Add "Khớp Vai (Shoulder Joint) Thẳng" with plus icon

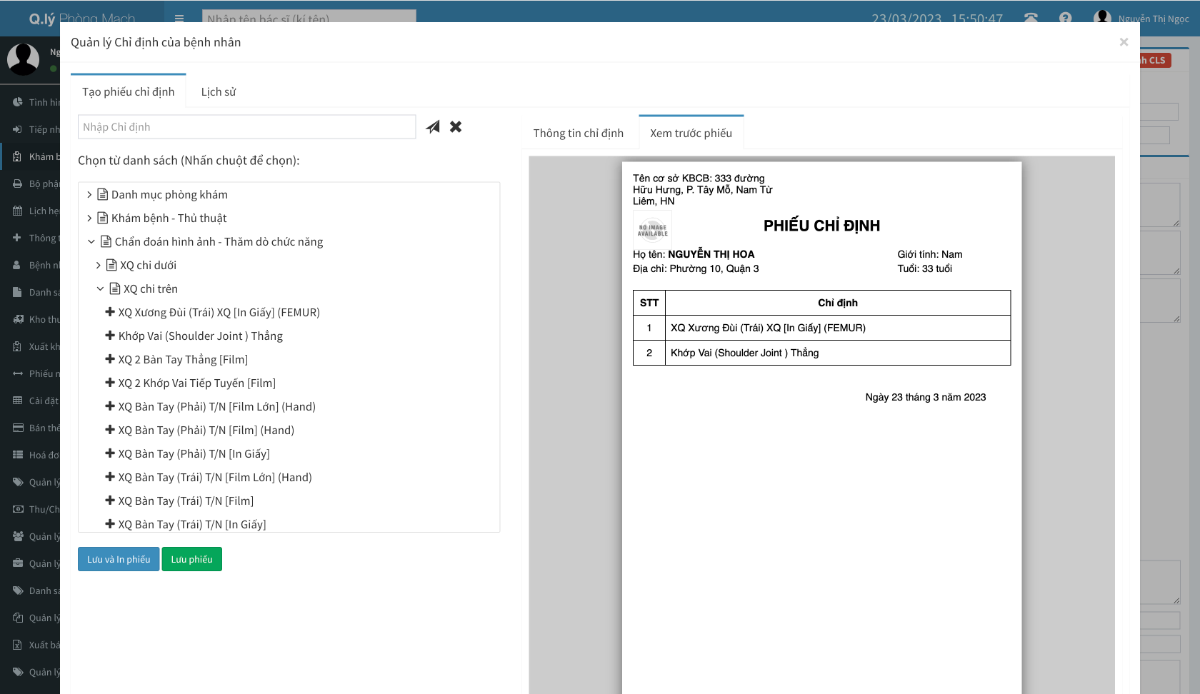110,335
